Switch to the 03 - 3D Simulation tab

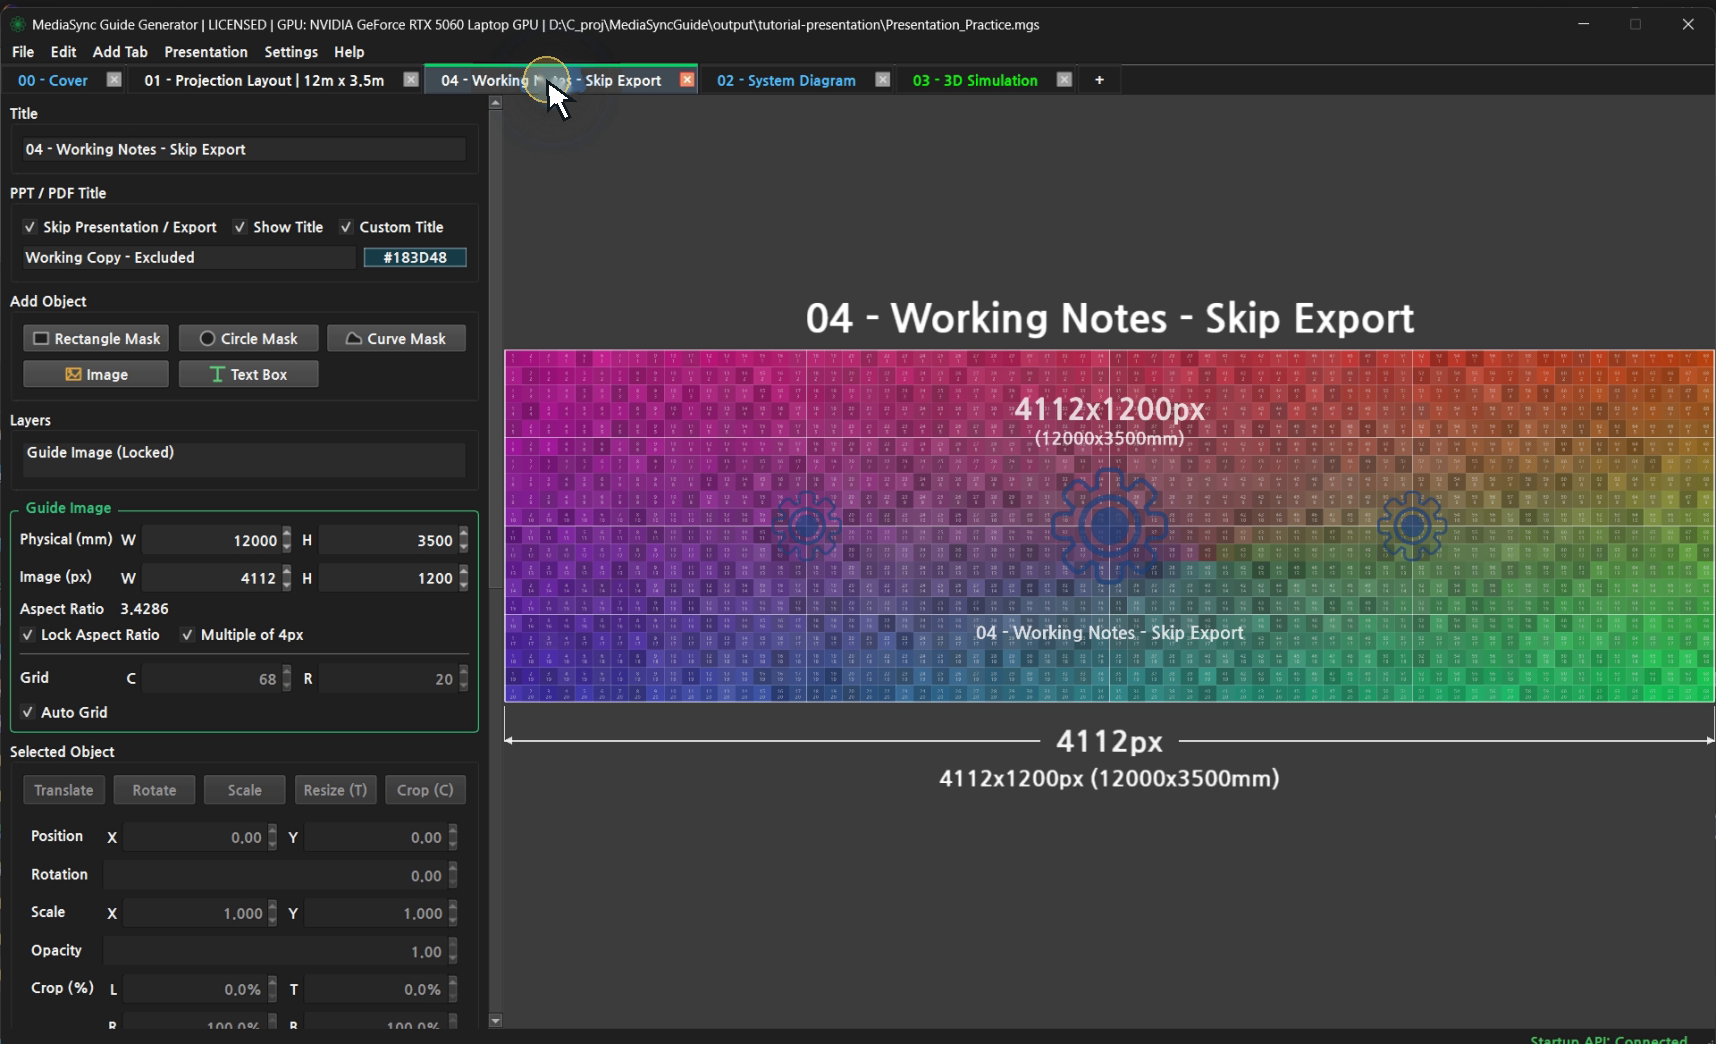coord(975,80)
